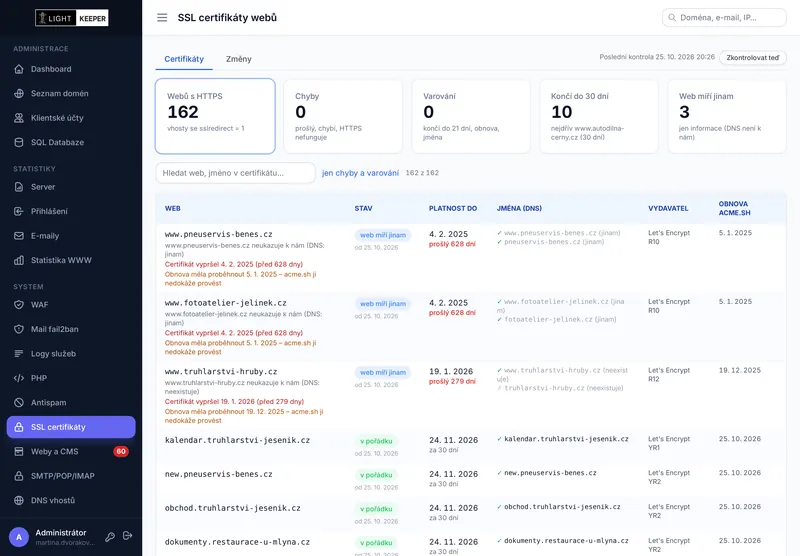Click the WAF shield icon
This screenshot has height=556, width=800.
click(x=19, y=305)
